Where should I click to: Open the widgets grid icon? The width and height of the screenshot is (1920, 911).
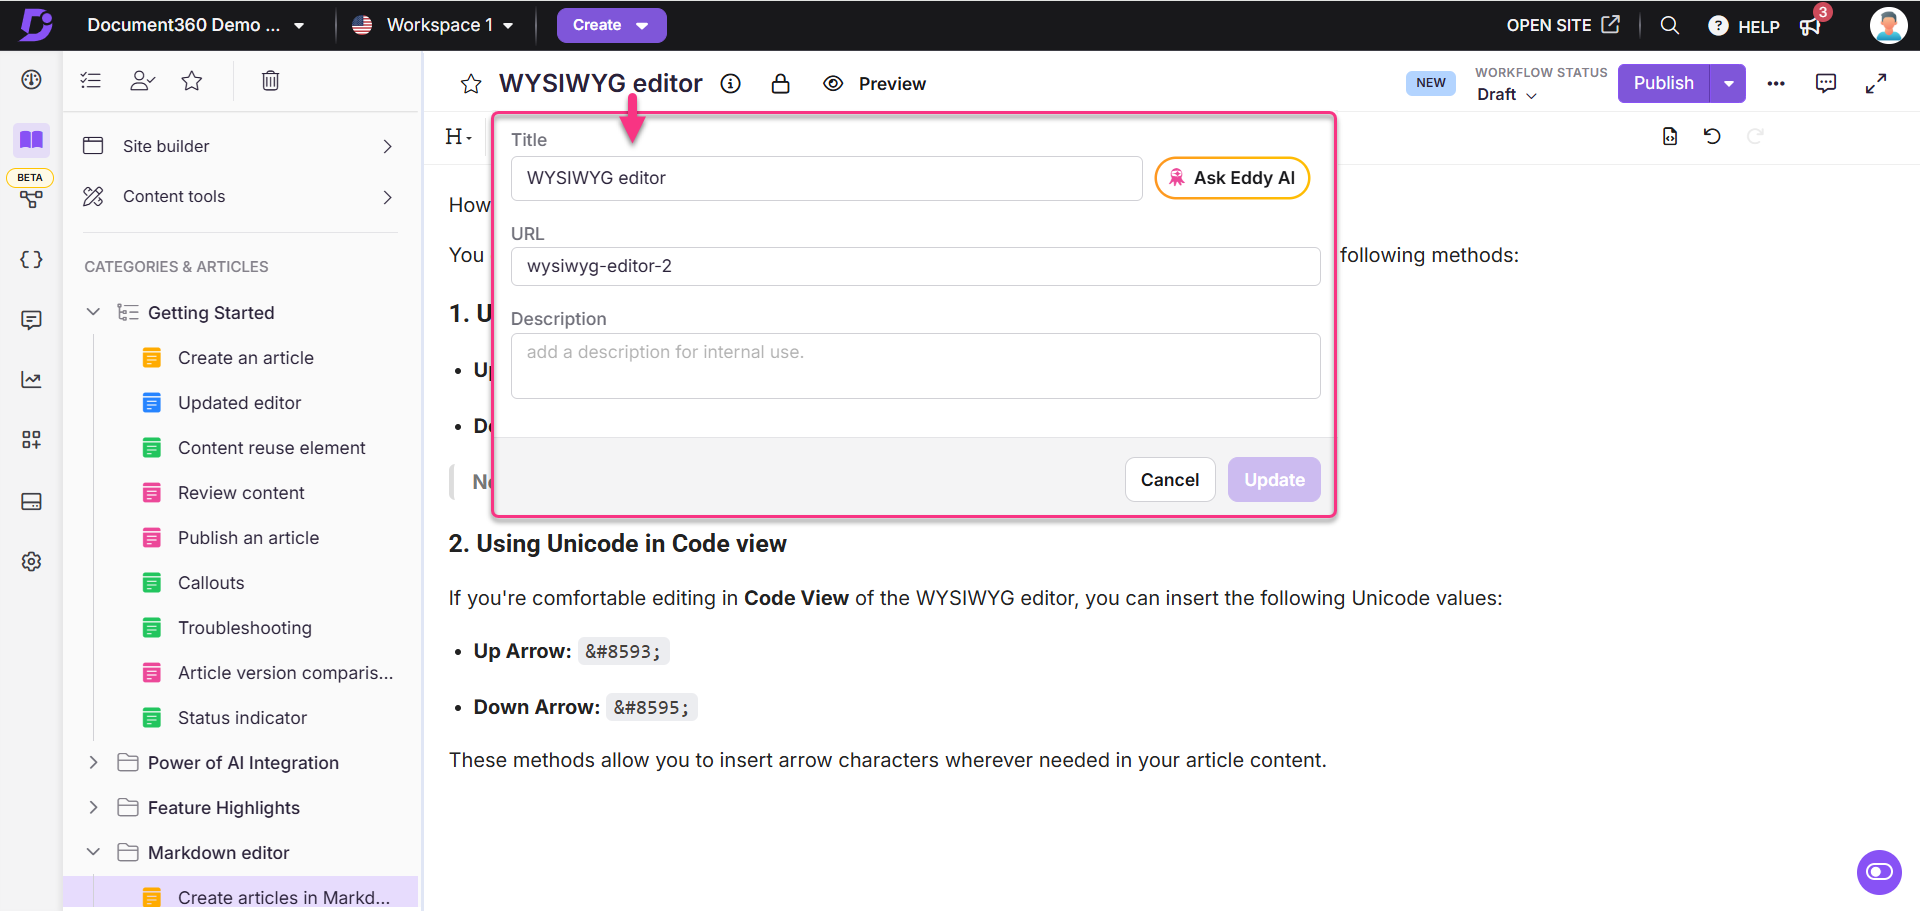(31, 440)
